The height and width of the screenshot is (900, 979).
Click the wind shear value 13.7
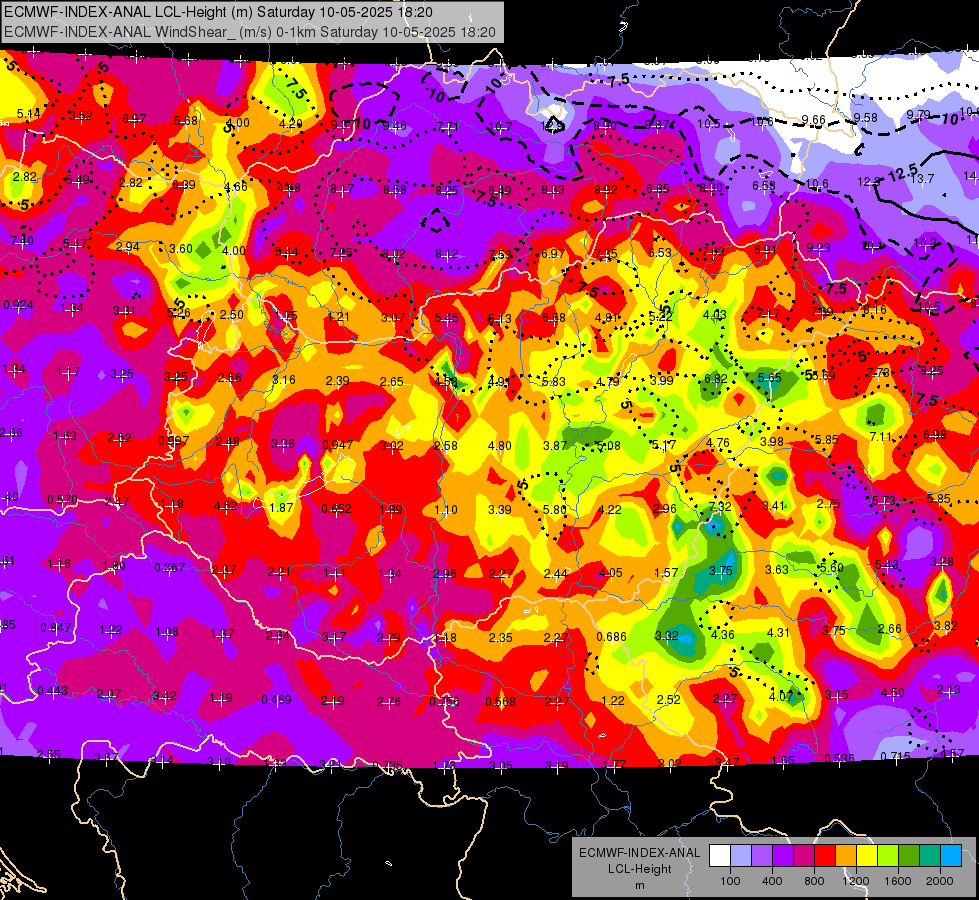click(x=922, y=179)
